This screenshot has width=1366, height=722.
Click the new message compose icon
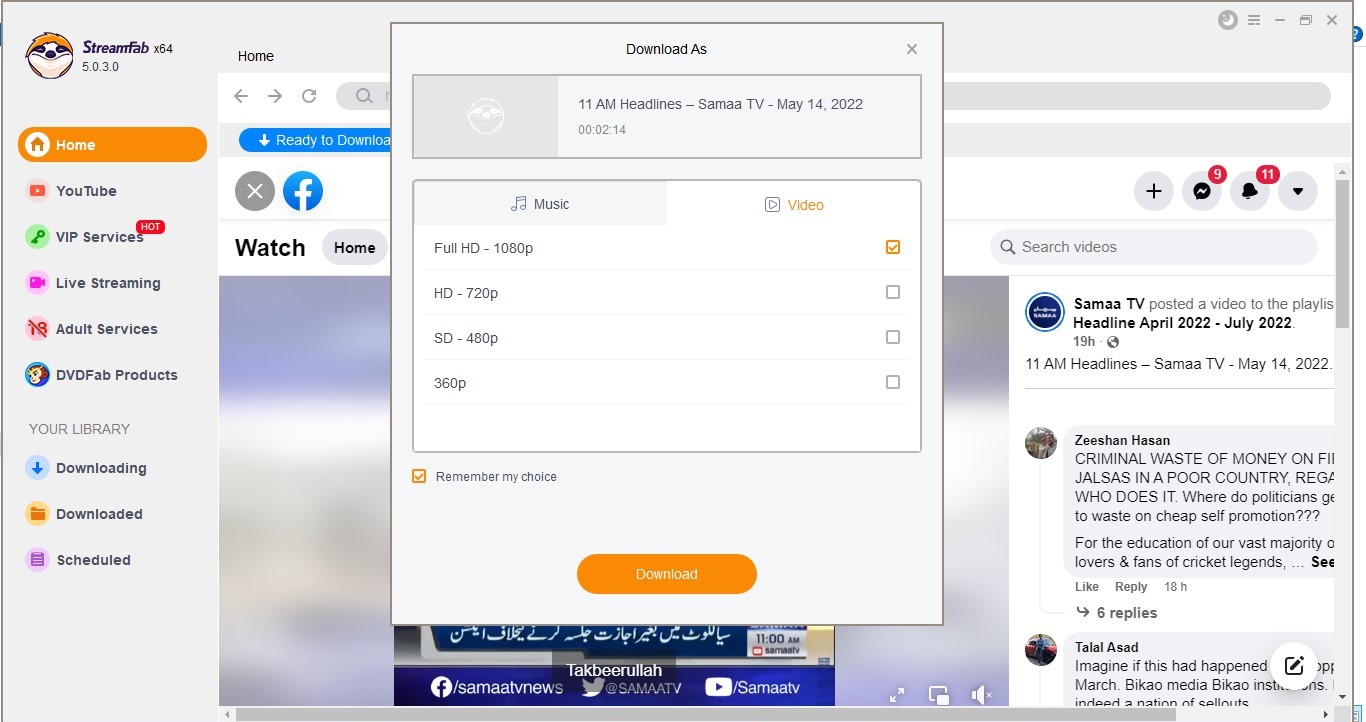(1294, 666)
